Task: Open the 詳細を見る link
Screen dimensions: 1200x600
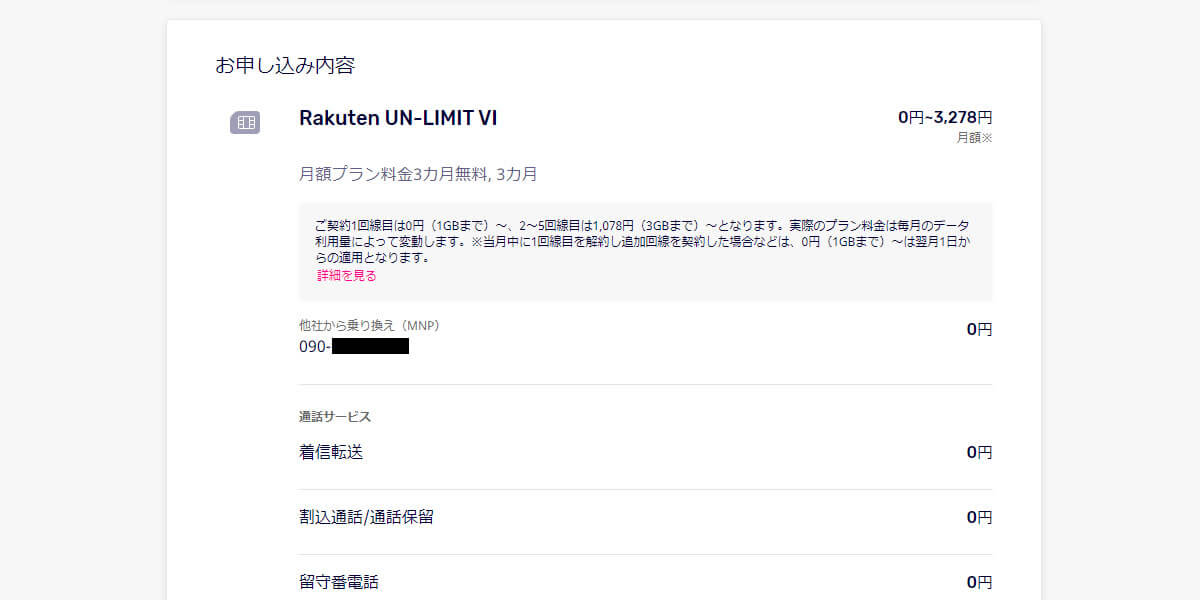Action: tap(346, 276)
